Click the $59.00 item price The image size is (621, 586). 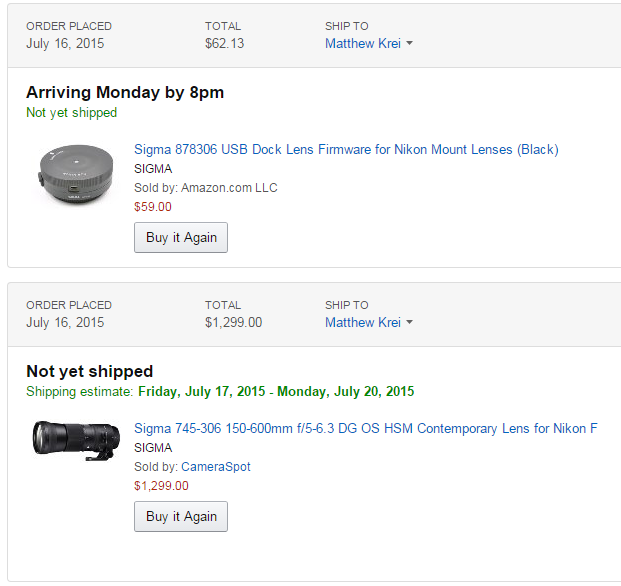click(x=153, y=207)
